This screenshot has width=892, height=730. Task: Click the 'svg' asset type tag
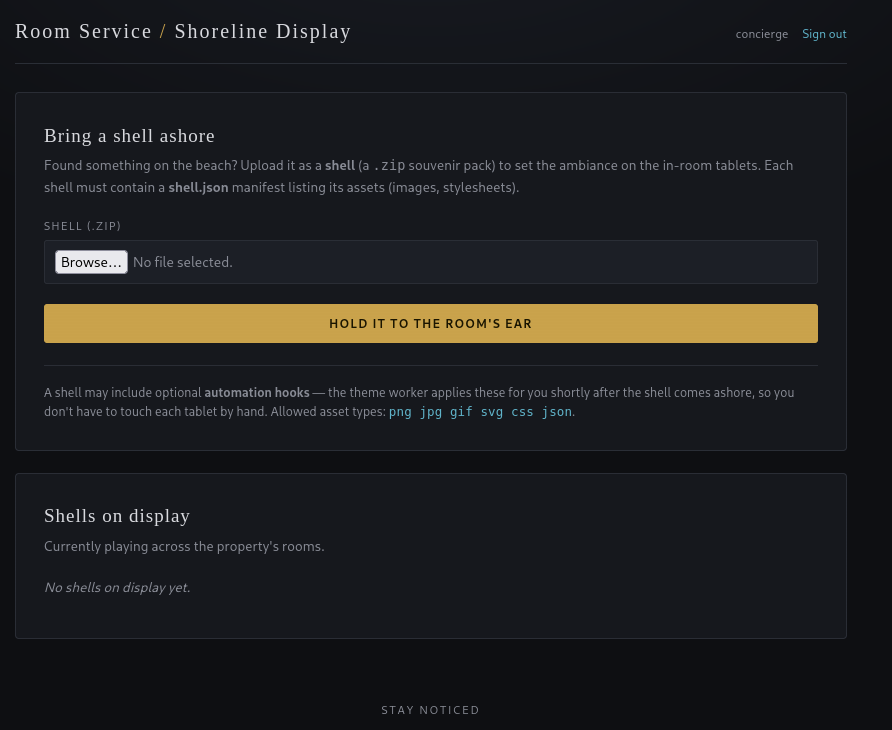coord(492,412)
